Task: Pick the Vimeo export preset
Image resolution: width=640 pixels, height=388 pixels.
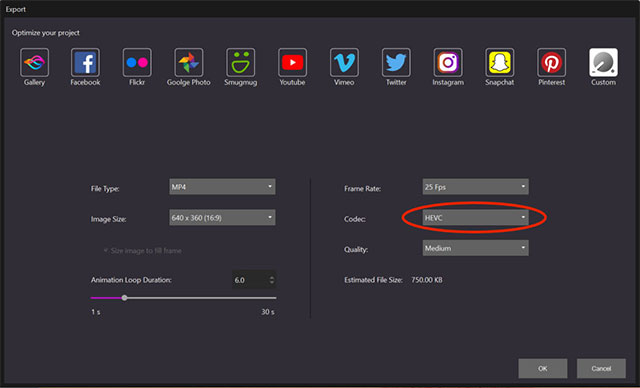Action: 344,62
